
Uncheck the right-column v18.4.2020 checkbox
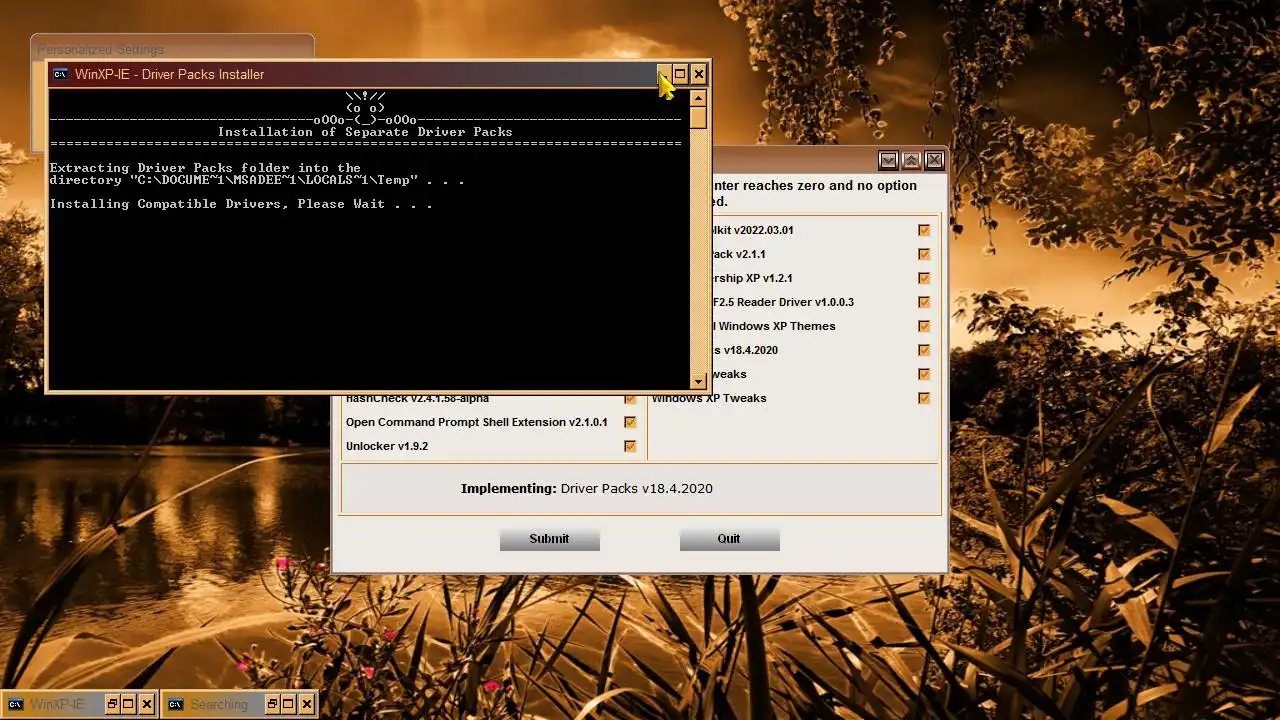pos(924,350)
